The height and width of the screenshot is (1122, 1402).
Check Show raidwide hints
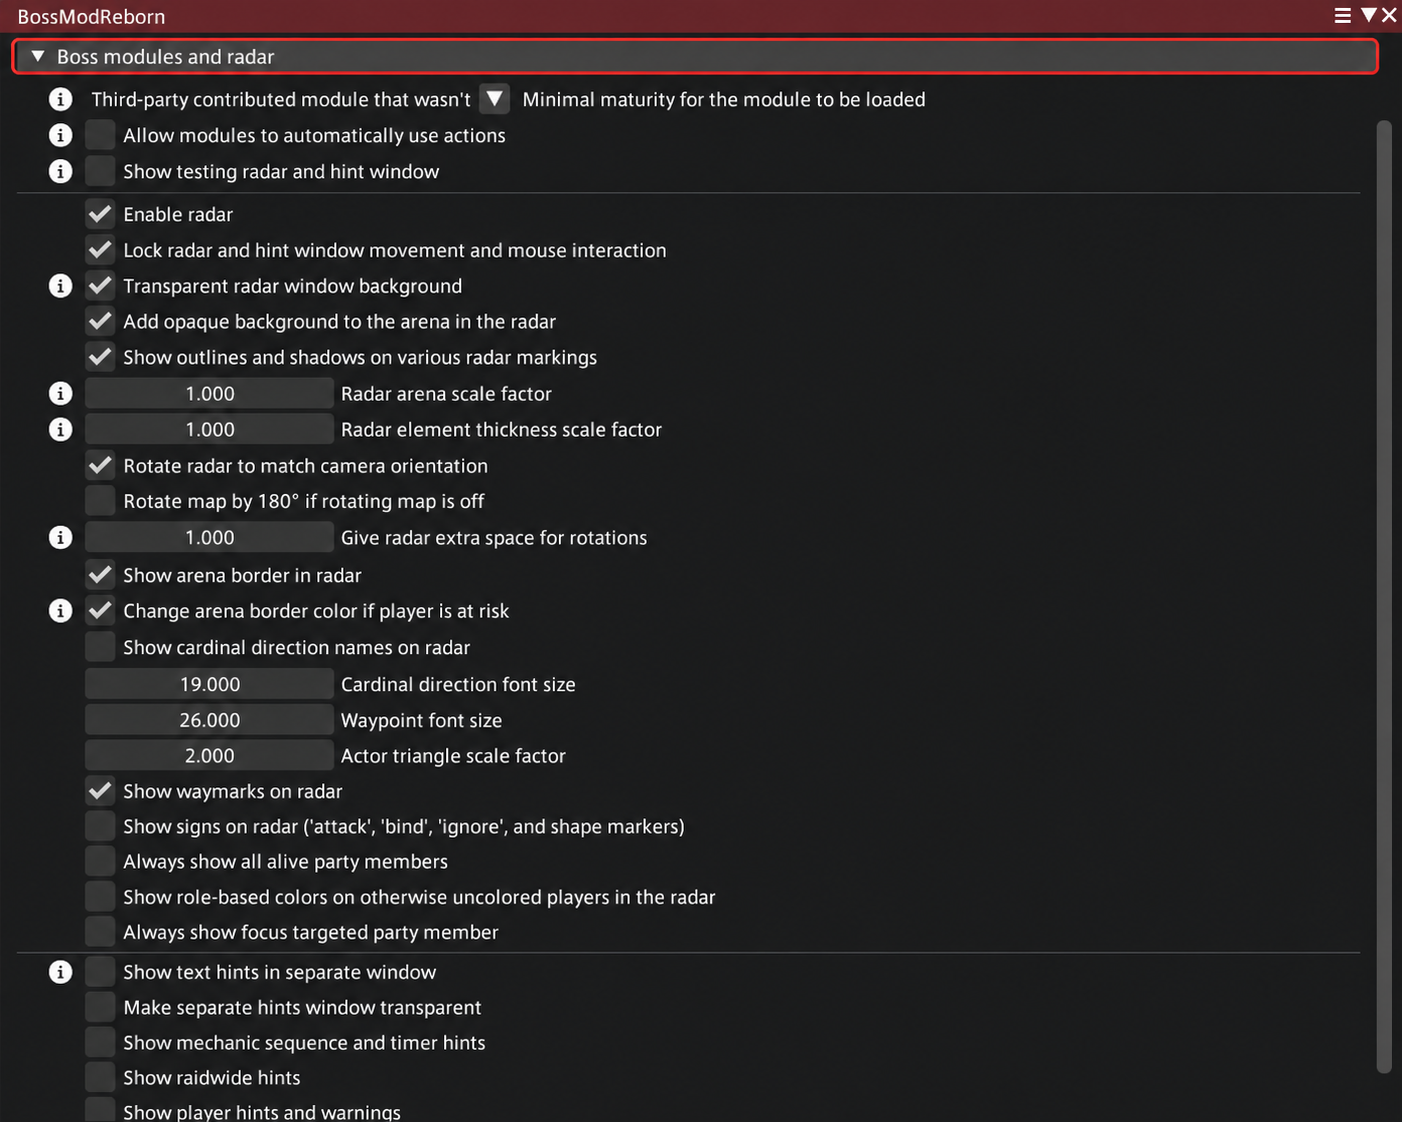pos(100,1077)
